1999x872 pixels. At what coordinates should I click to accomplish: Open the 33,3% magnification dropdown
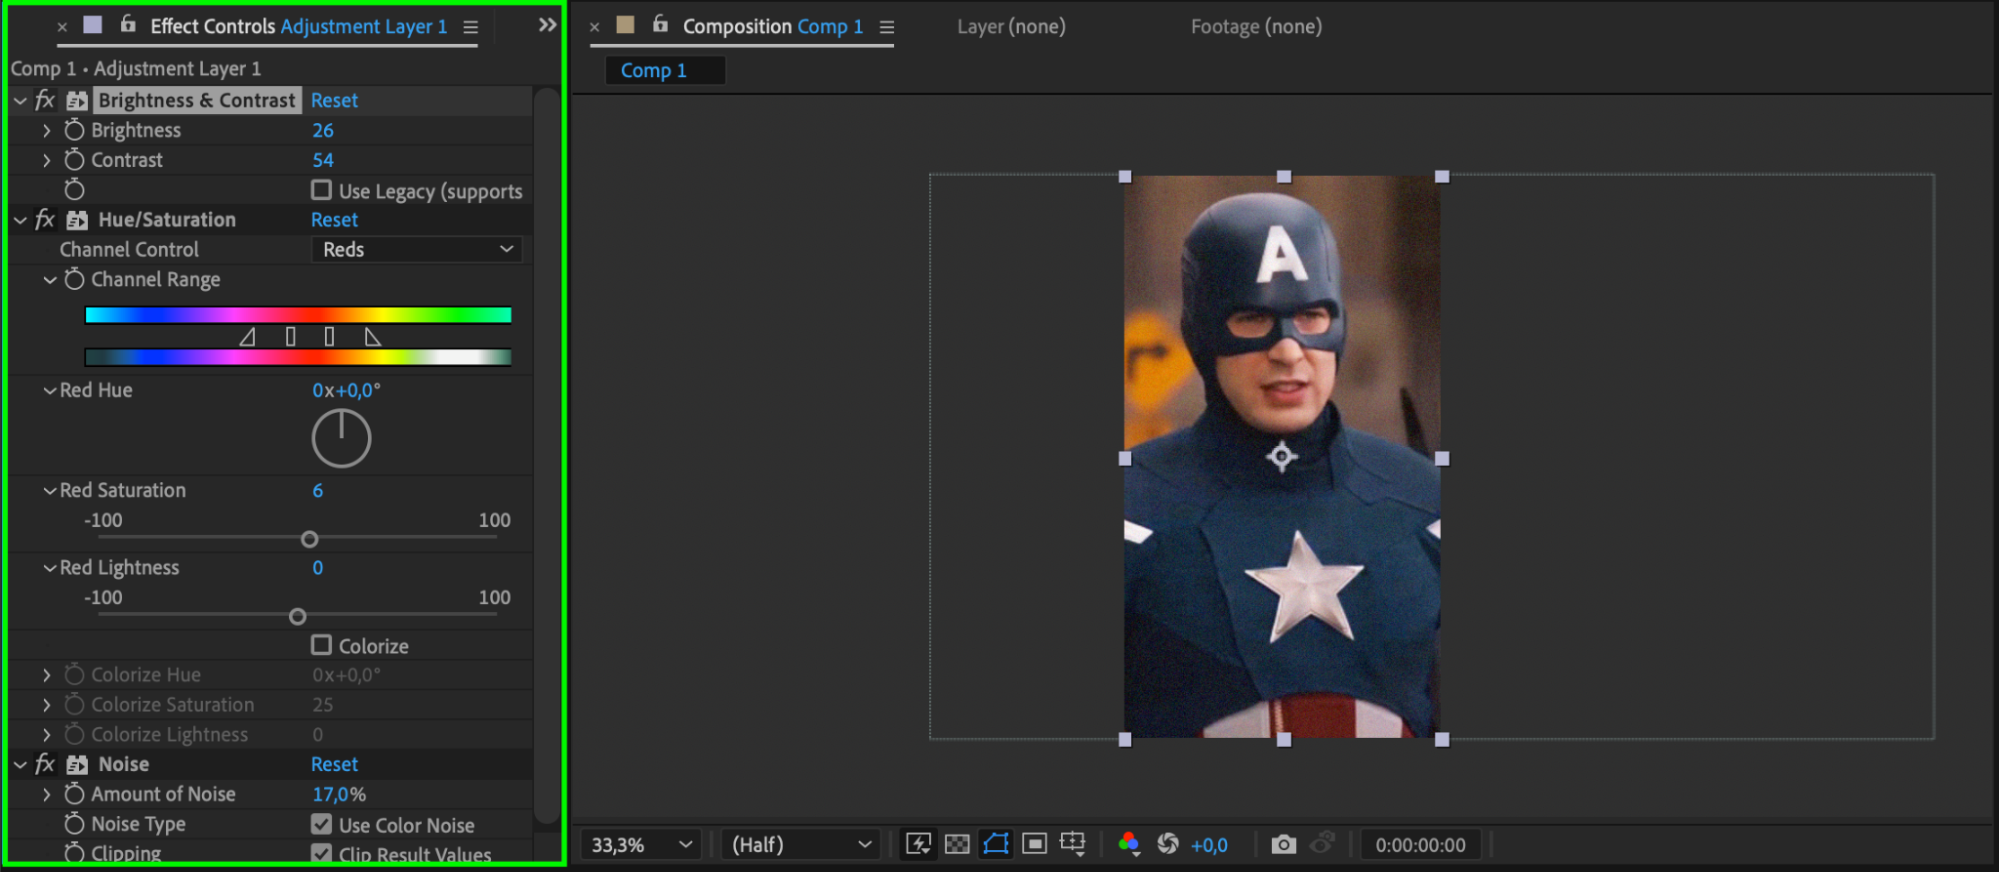pyautogui.click(x=641, y=845)
